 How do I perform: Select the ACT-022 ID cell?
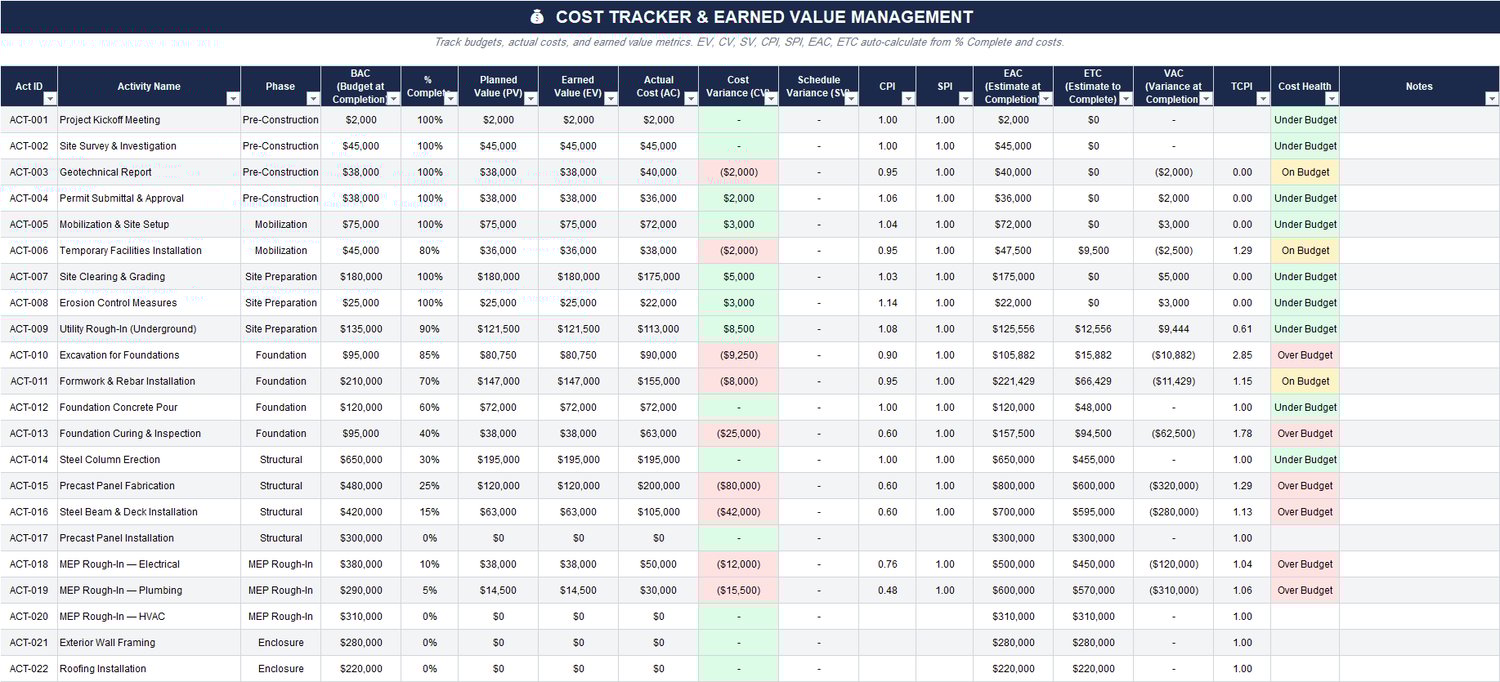[x=29, y=669]
